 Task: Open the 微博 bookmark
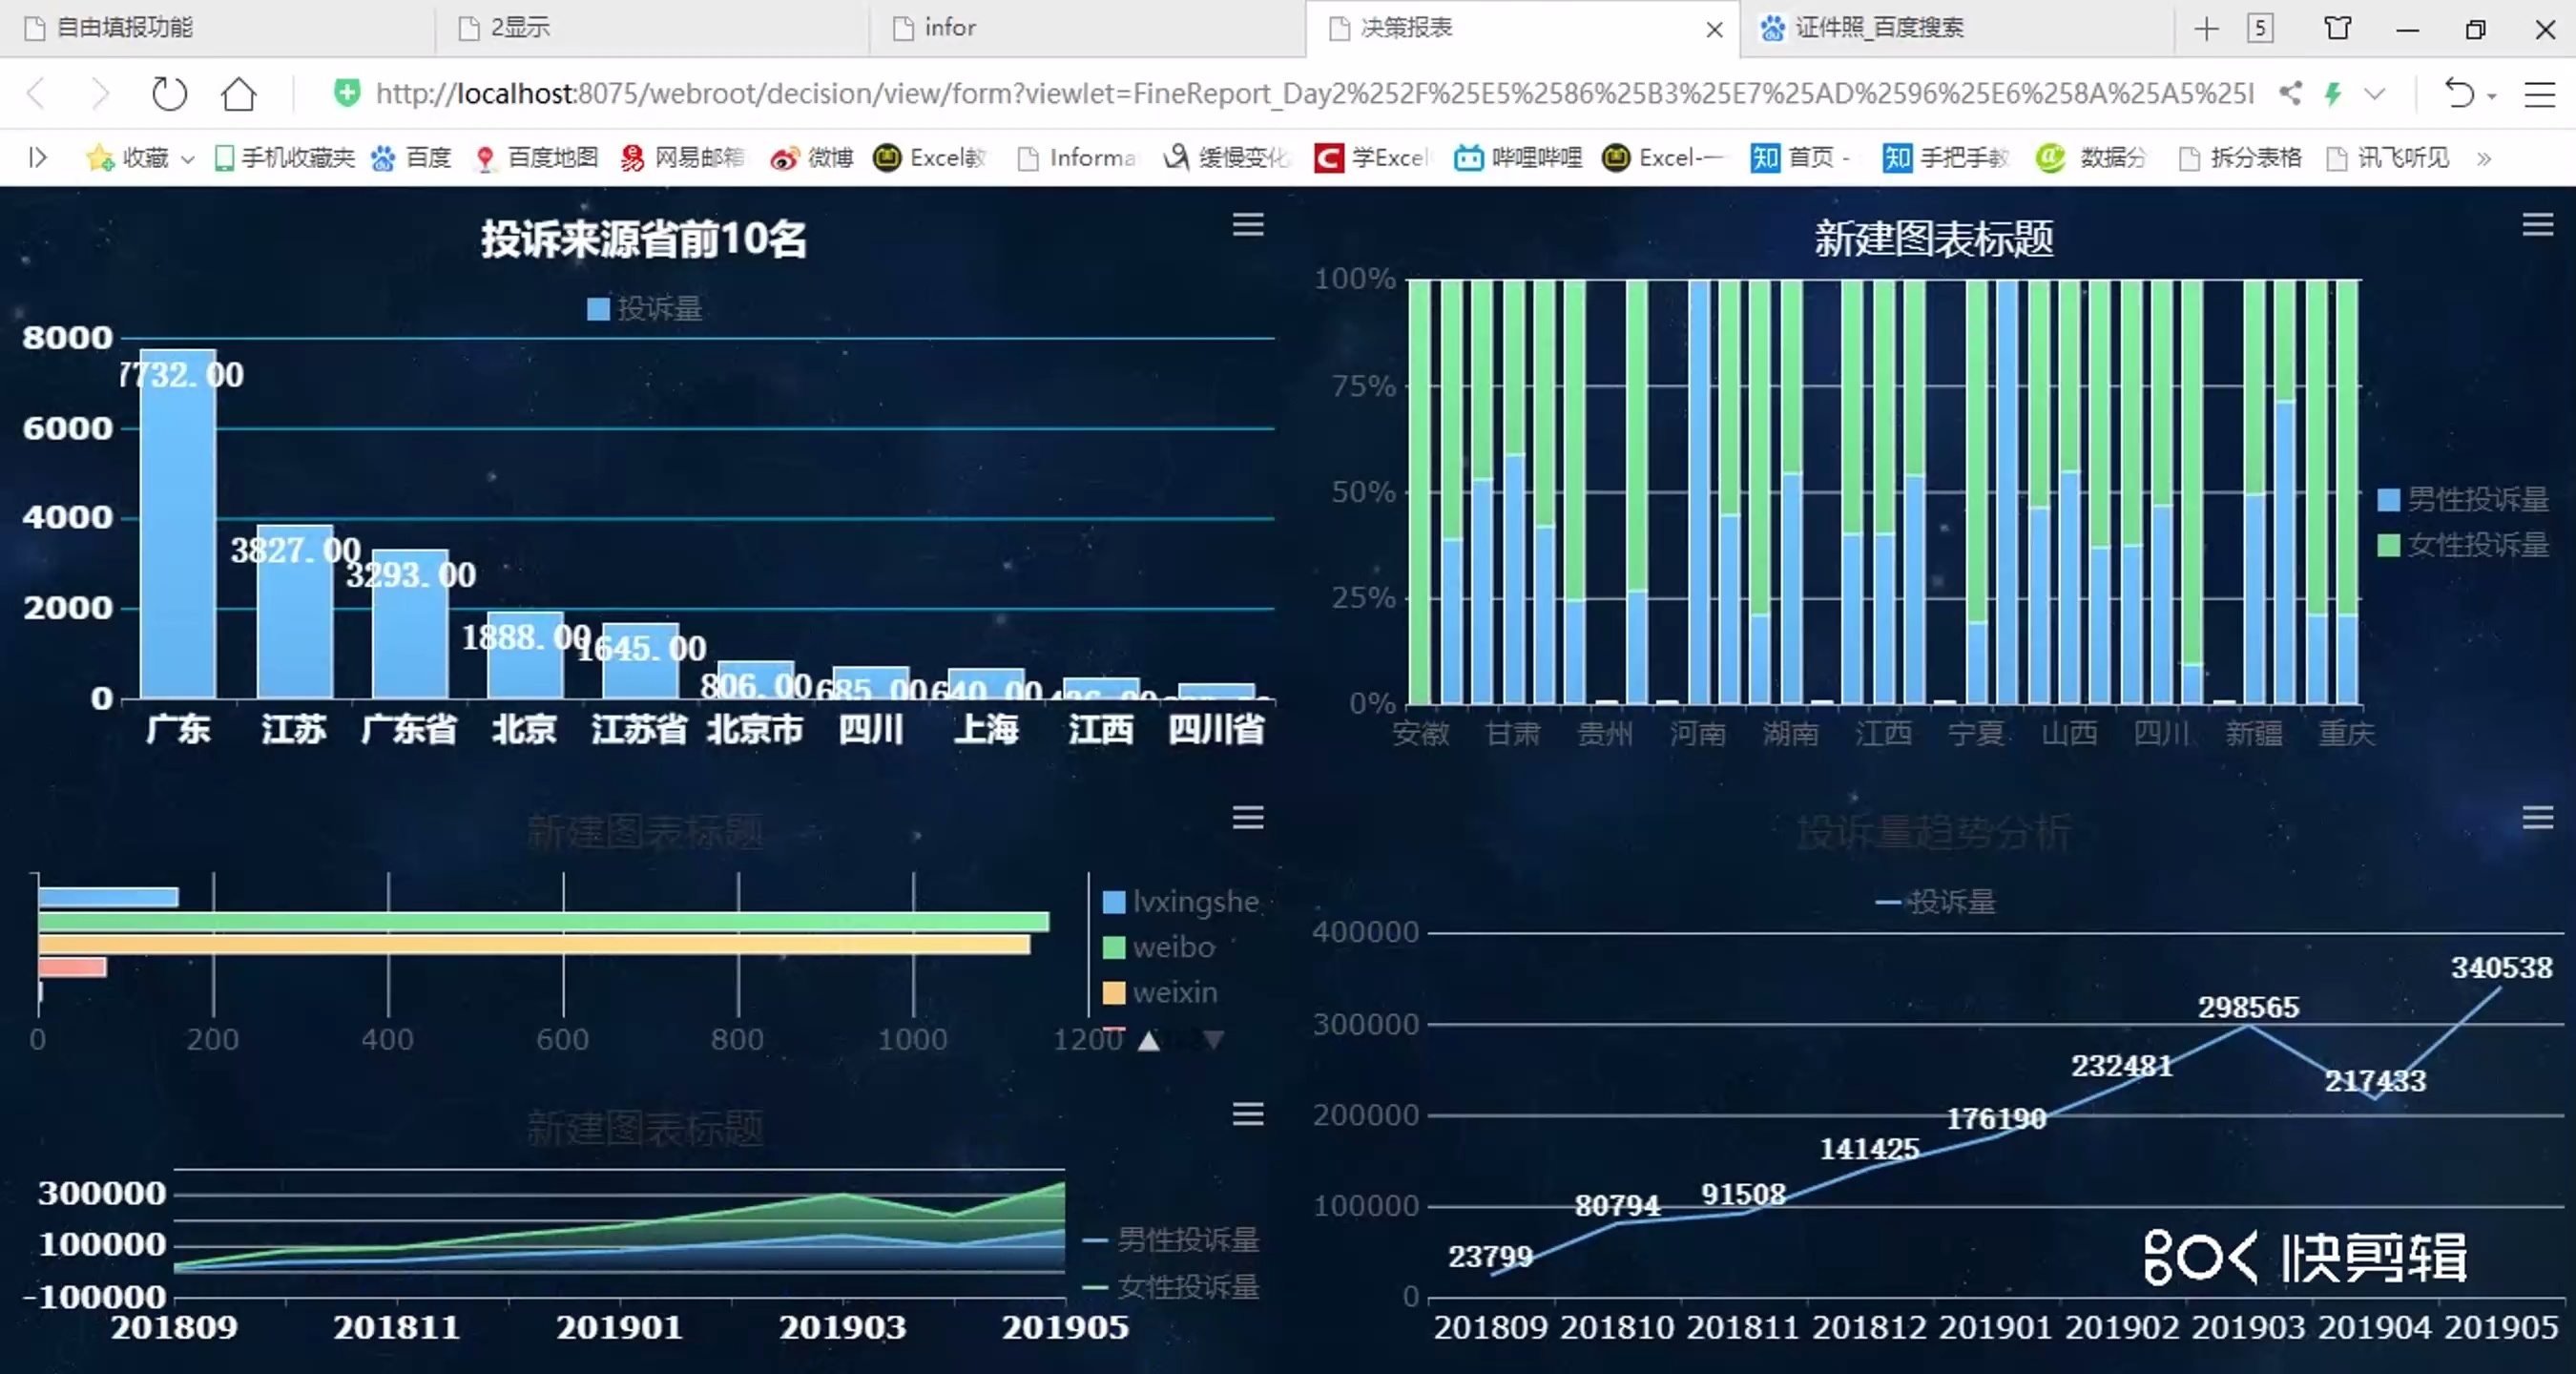coord(811,157)
